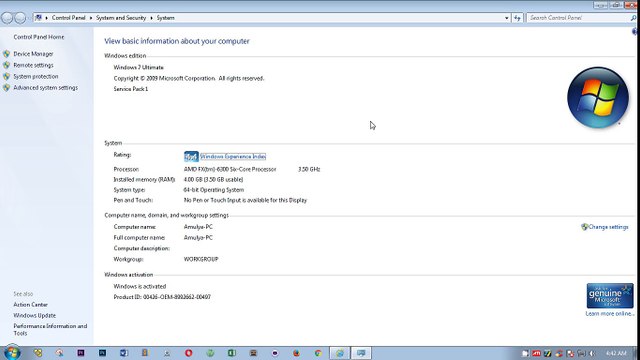Image resolution: width=640 pixels, height=360 pixels.
Task: Open Google Chrome from the taskbar
Action: 318,353
